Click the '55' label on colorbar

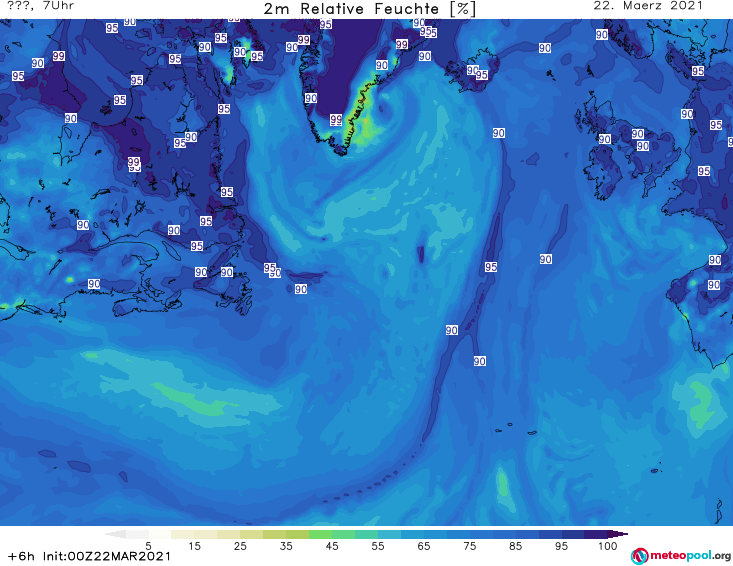[x=378, y=546]
